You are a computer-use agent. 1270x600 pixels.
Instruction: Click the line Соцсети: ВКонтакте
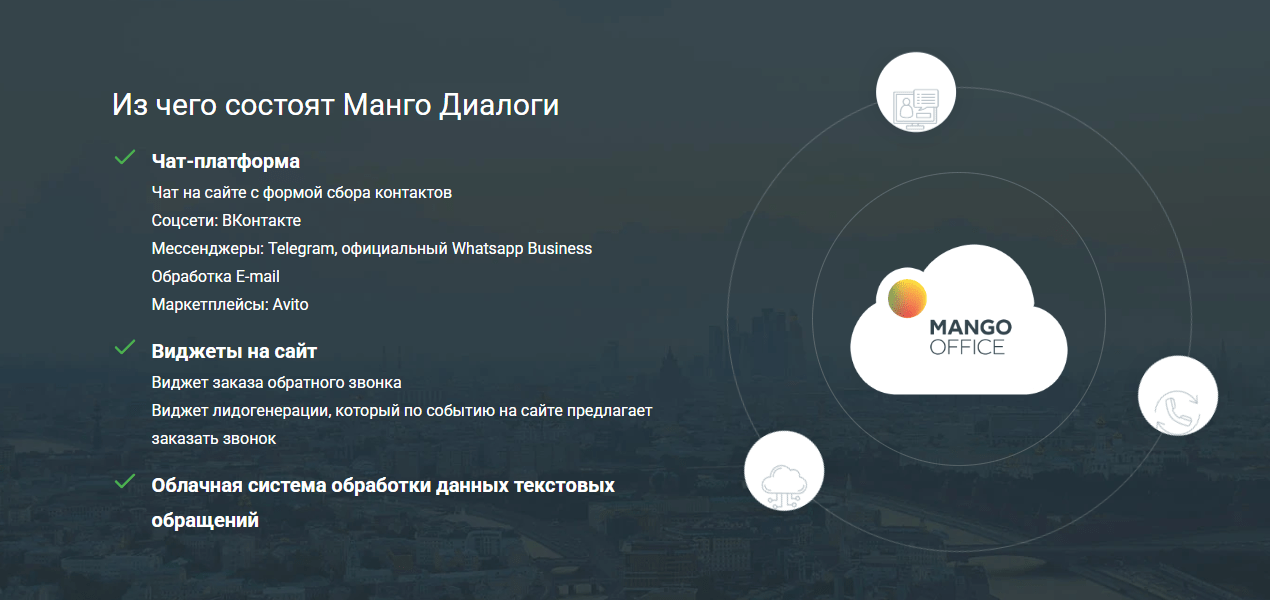[x=226, y=220]
